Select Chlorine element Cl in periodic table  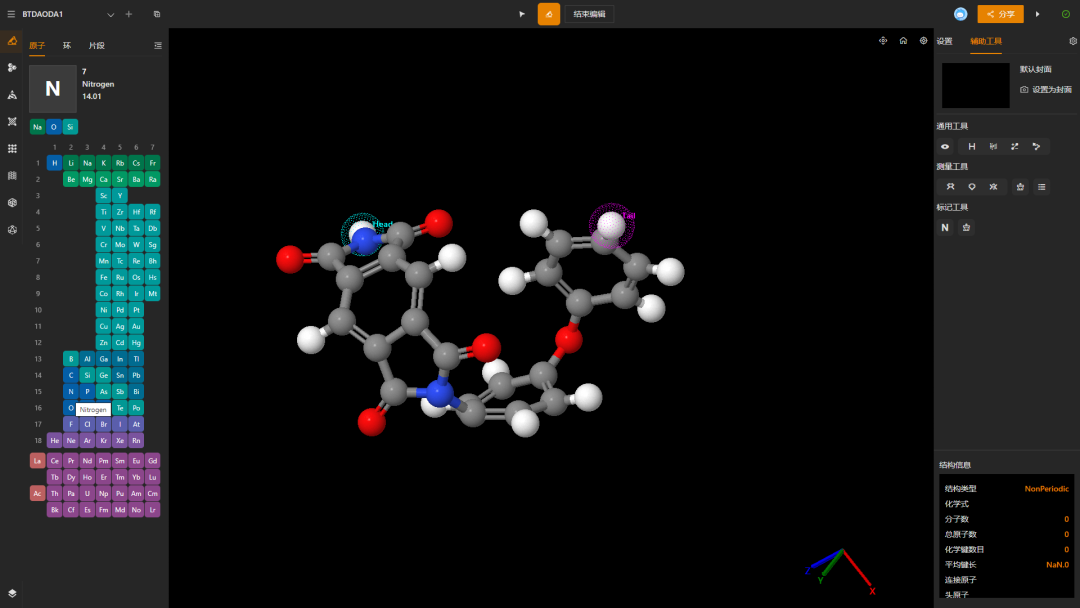pos(87,424)
